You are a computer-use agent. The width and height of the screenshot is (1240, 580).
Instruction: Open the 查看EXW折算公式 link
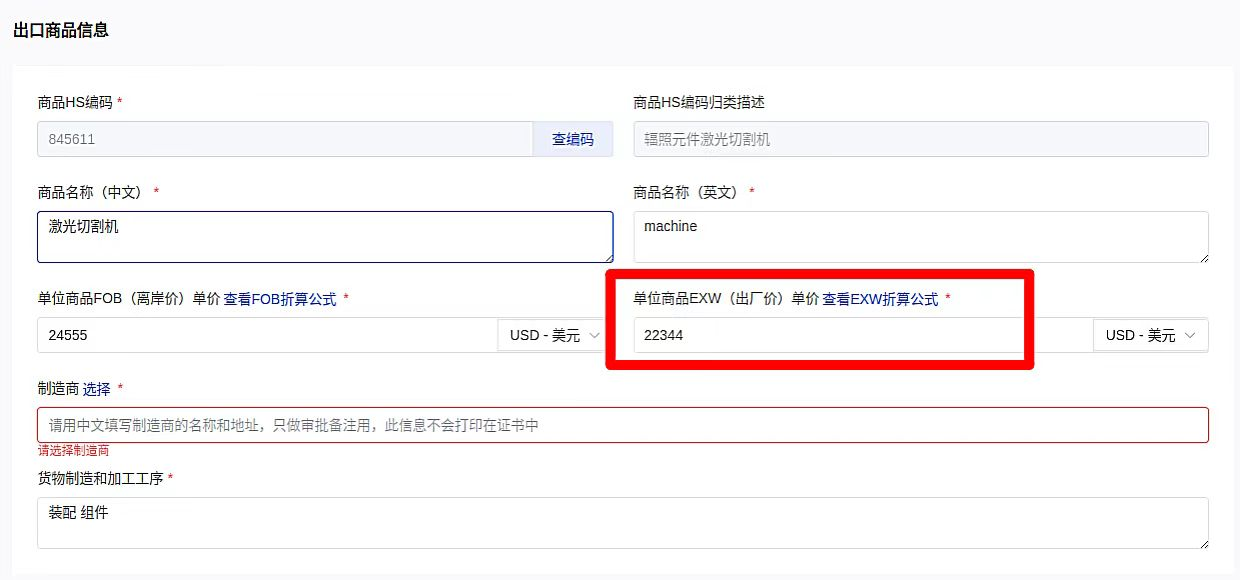[880, 299]
